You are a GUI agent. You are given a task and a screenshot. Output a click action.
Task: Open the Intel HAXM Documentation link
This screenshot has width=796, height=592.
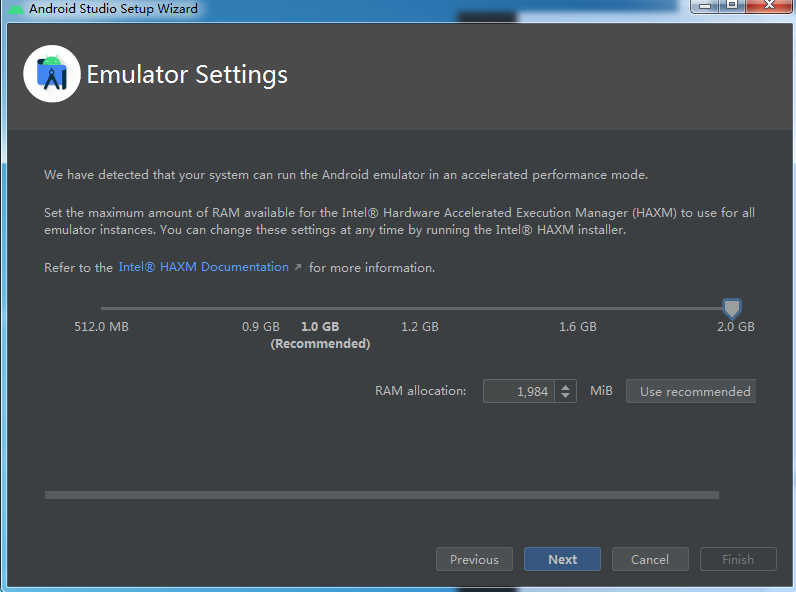[x=203, y=267]
